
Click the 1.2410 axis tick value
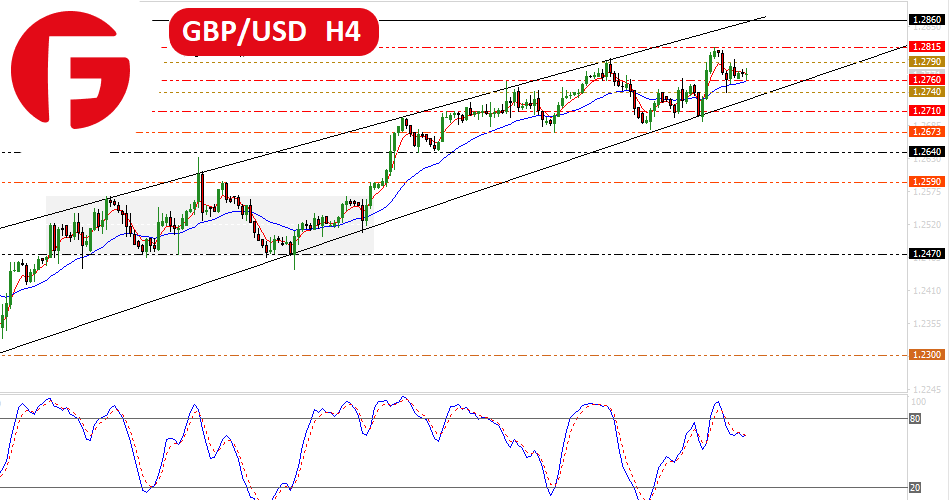click(x=925, y=291)
